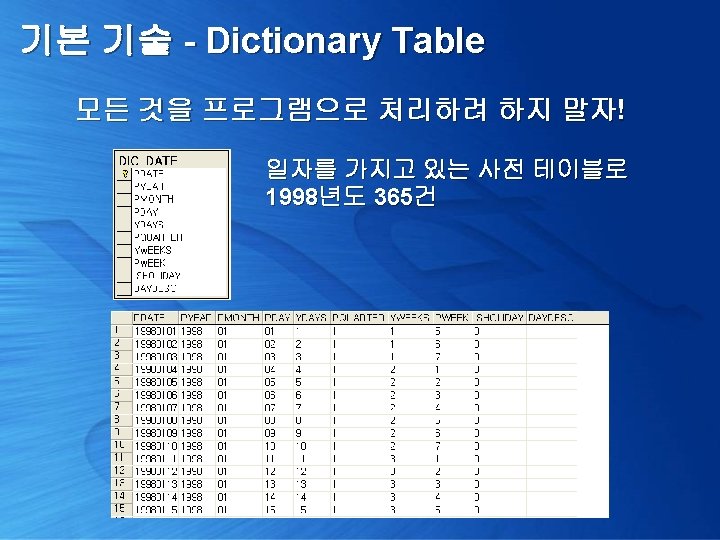The width and height of the screenshot is (720, 540).
Task: Click the YWEEKS column header in grid
Action: [x=411, y=318]
